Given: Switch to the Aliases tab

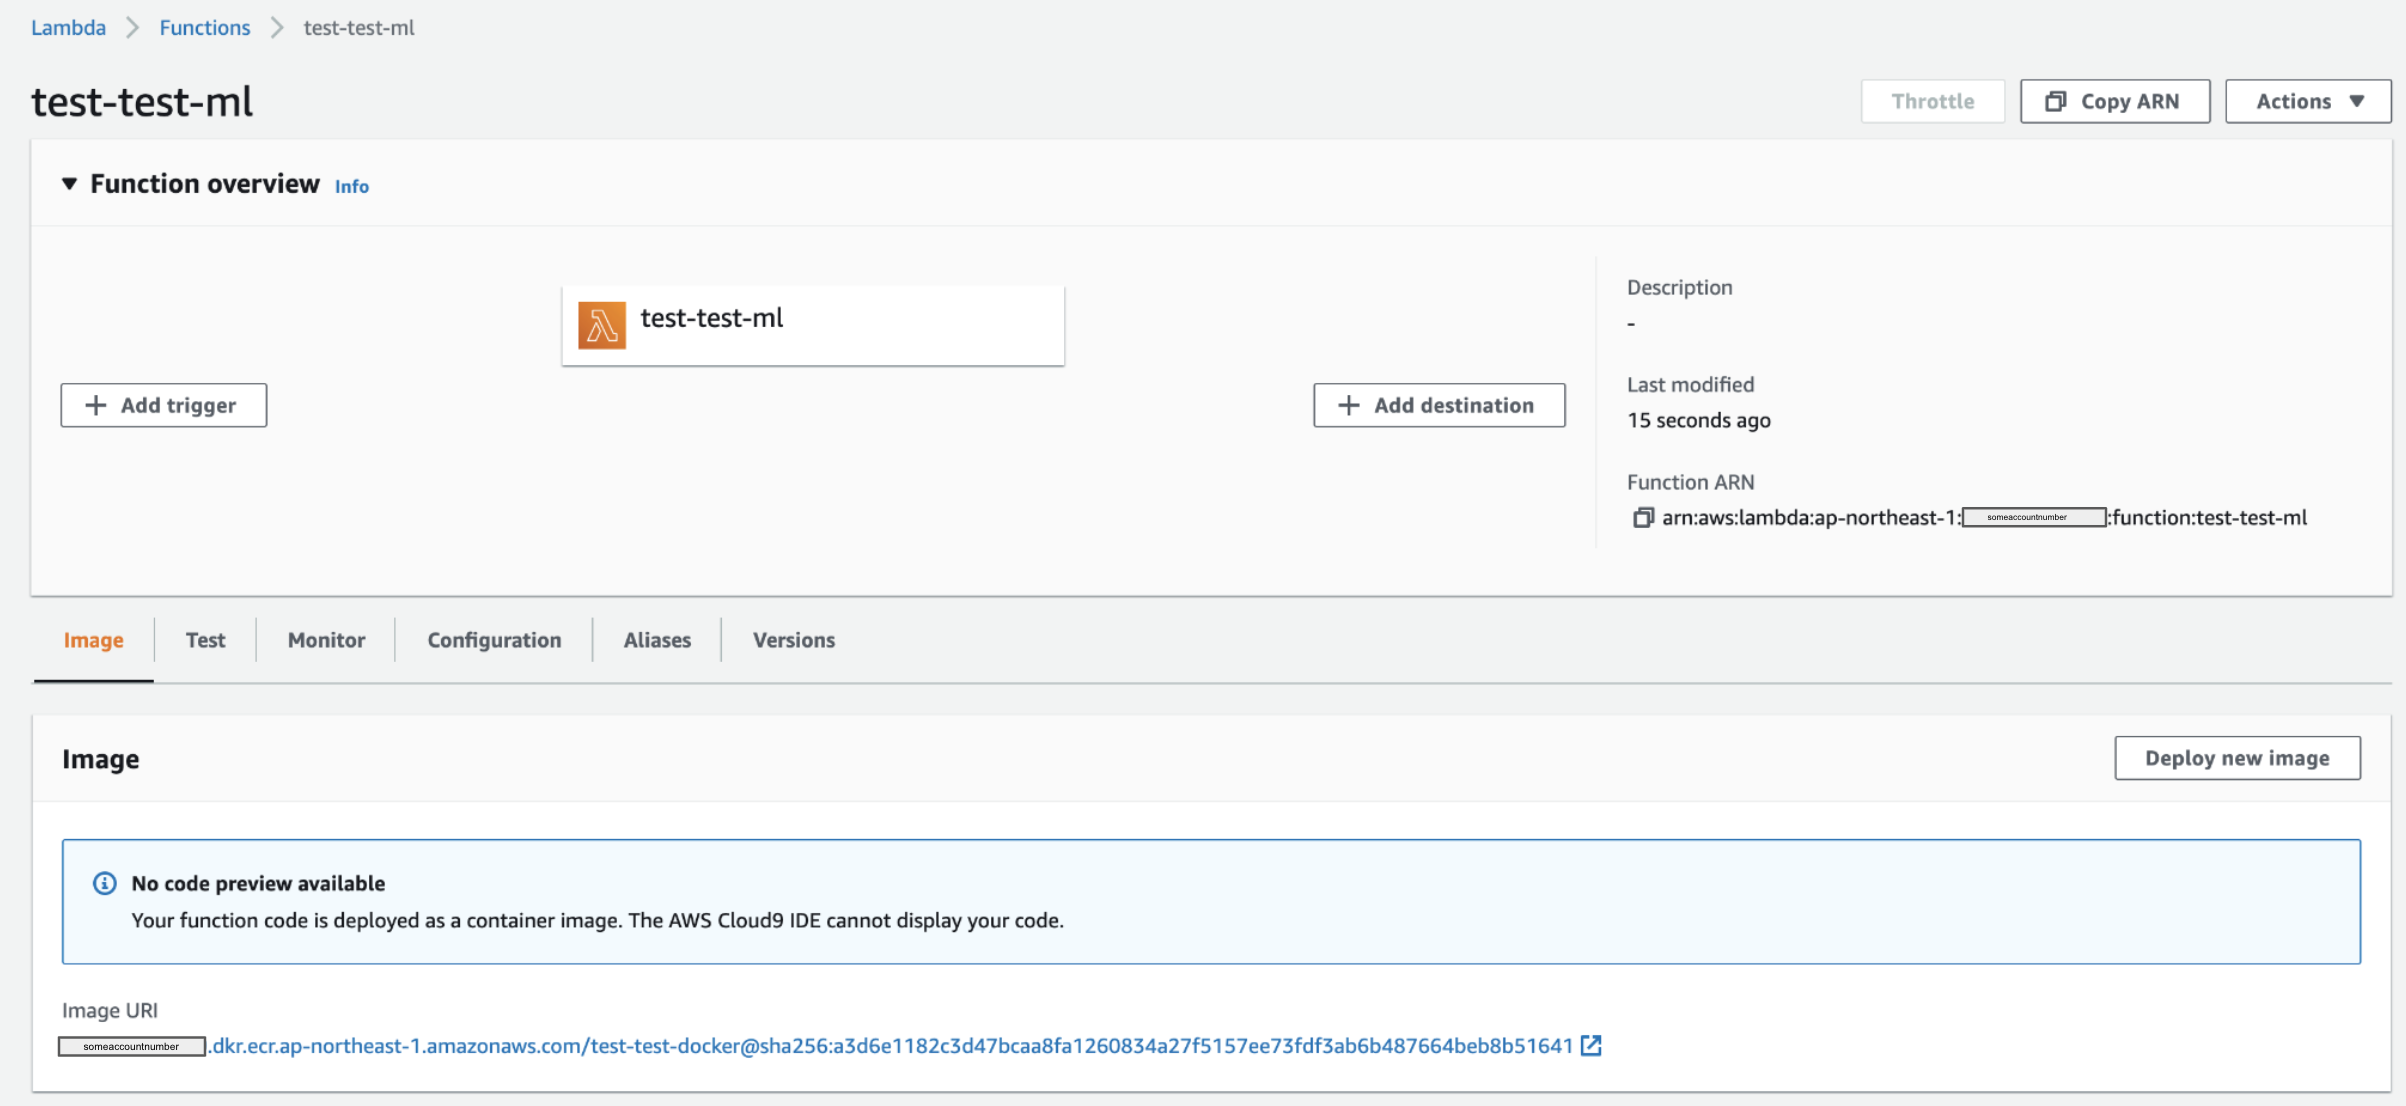Looking at the screenshot, I should pyautogui.click(x=656, y=640).
